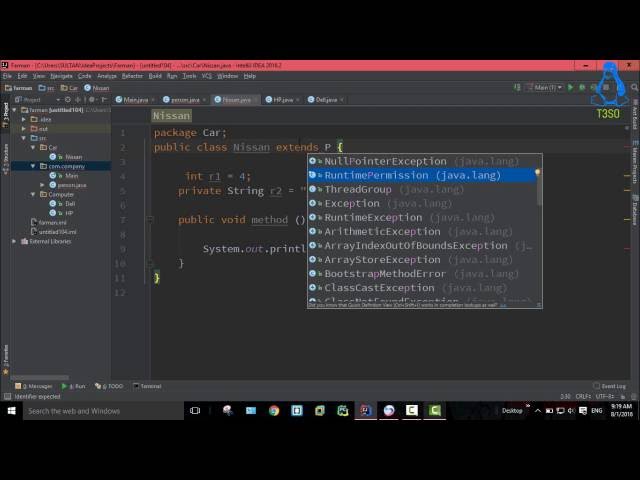Viewport: 640px width, 480px height.
Task: Open the Build menu
Action: pos(155,76)
